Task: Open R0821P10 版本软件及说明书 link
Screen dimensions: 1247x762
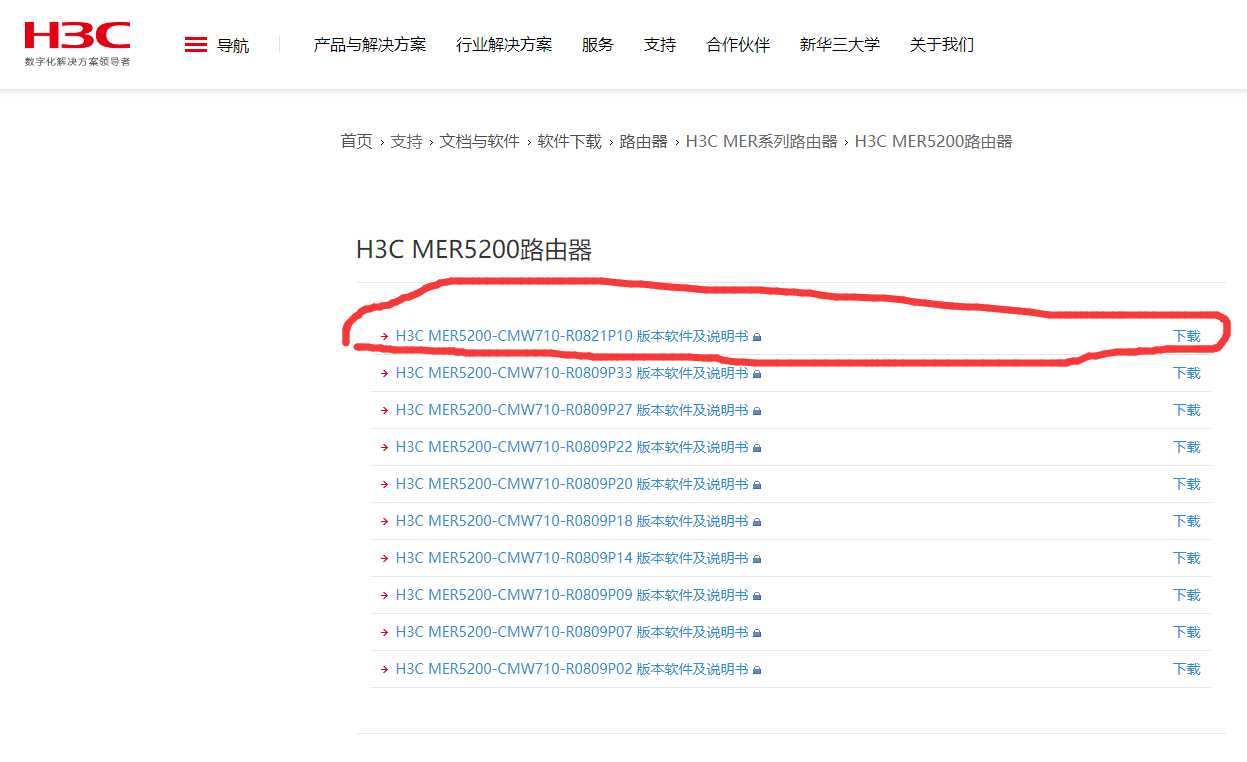Action: point(572,336)
